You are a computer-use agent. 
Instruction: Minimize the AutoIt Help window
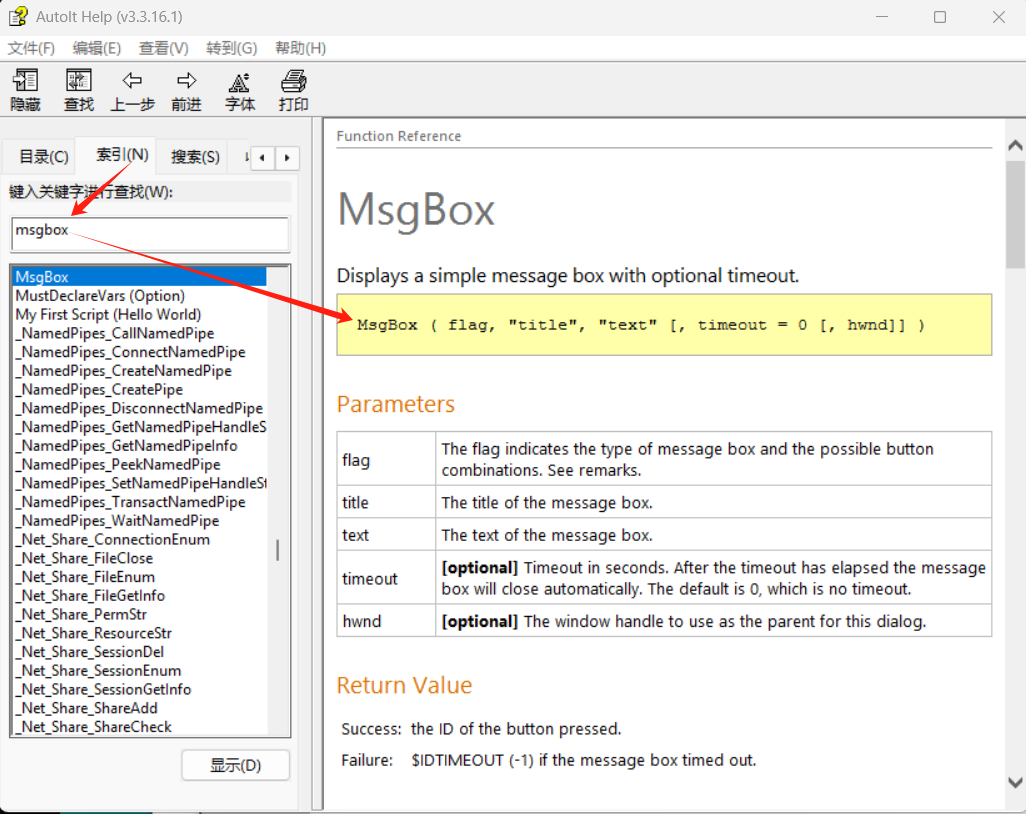coord(882,17)
